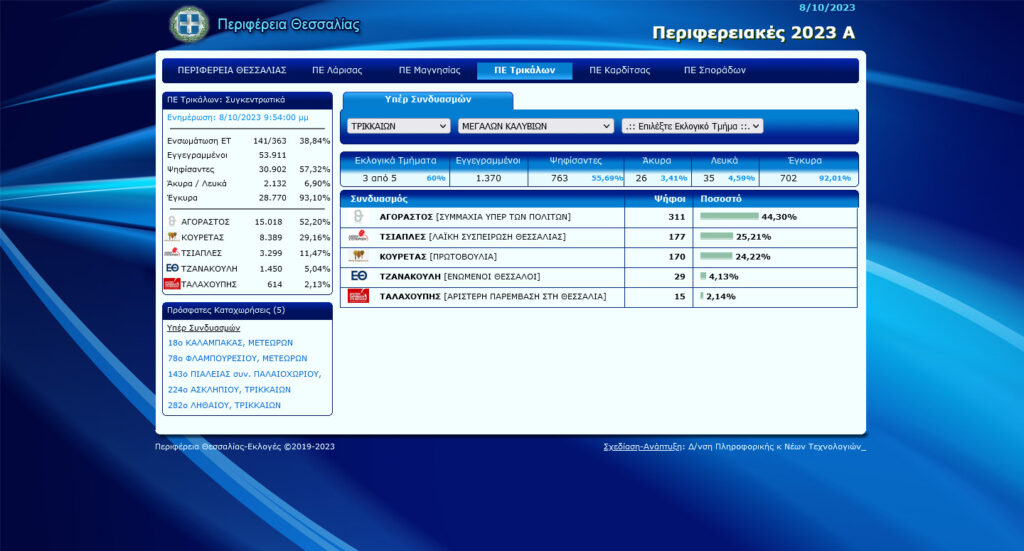Click ΤΑΛΑΧΟΥΠΗΣ 2,14% percentage bar
The height and width of the screenshot is (551, 1024).
701,296
